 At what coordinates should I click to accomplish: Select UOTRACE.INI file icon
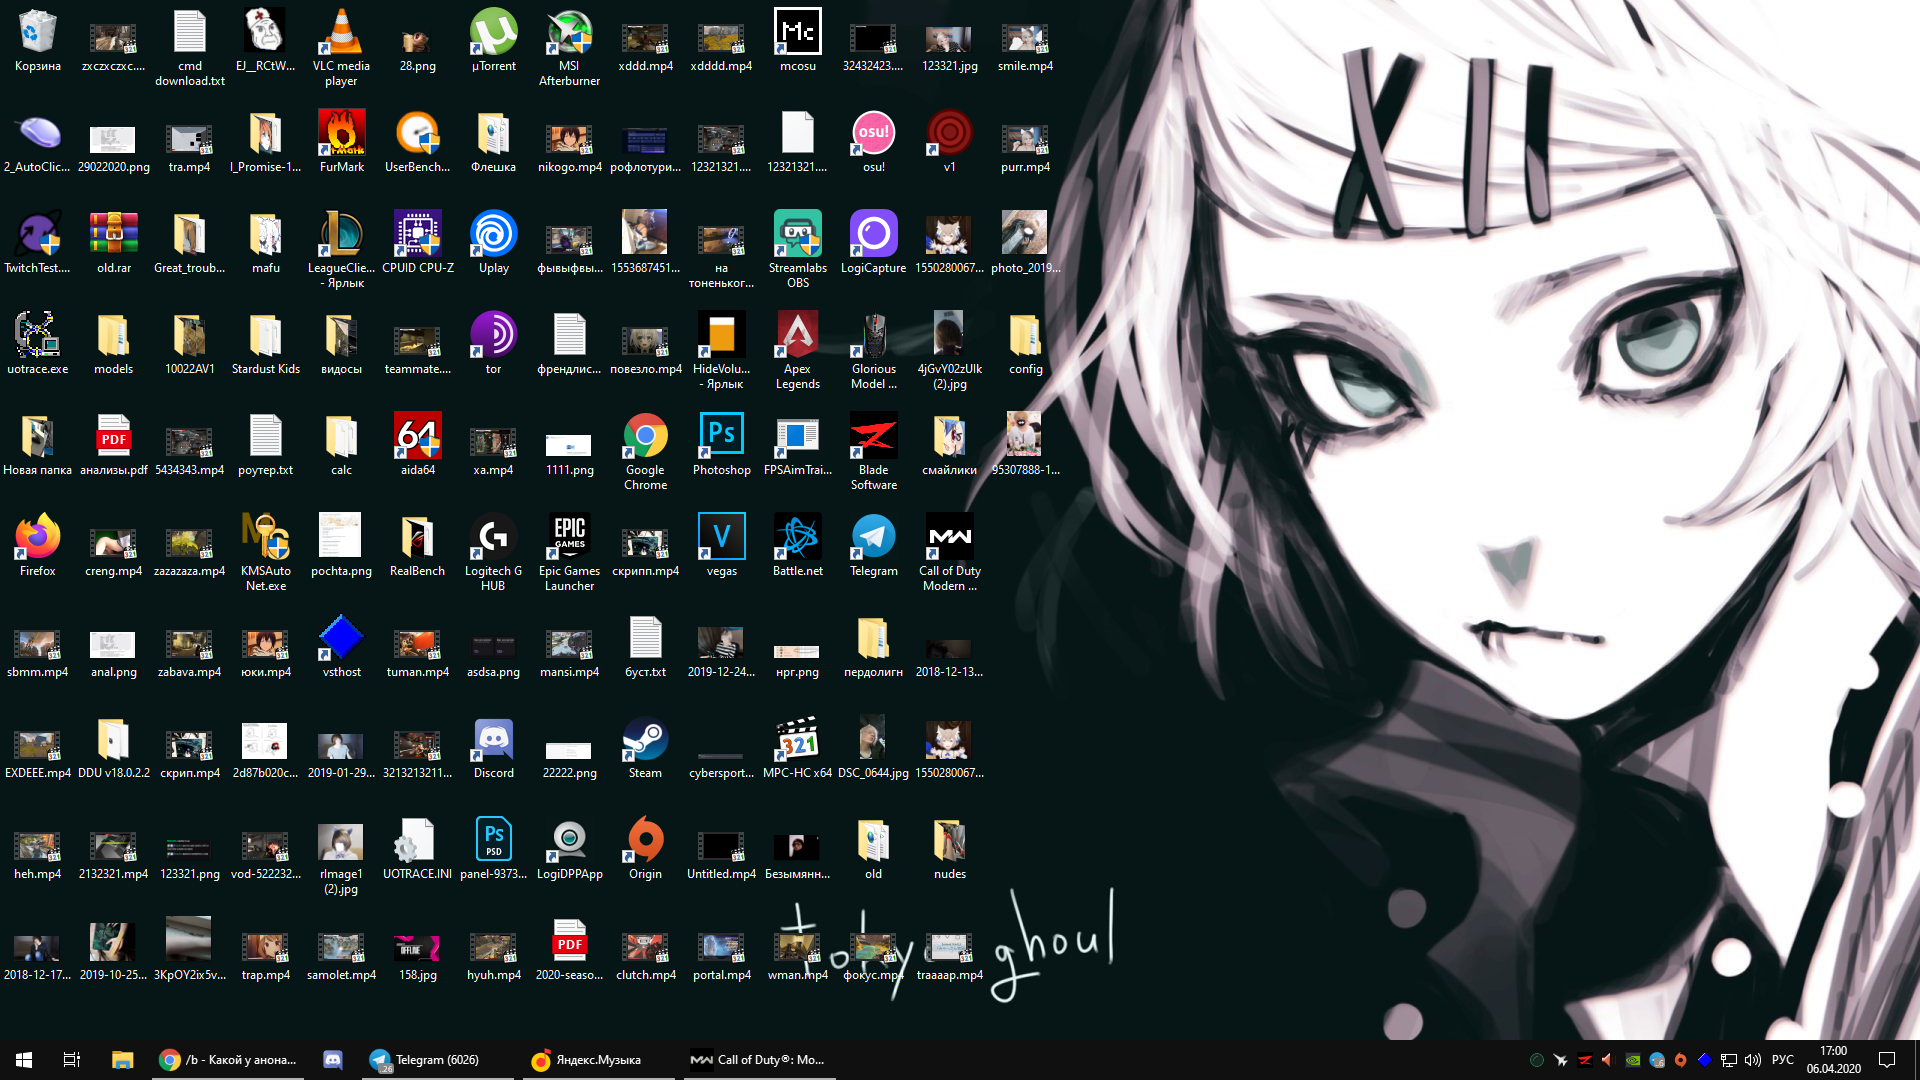tap(417, 850)
